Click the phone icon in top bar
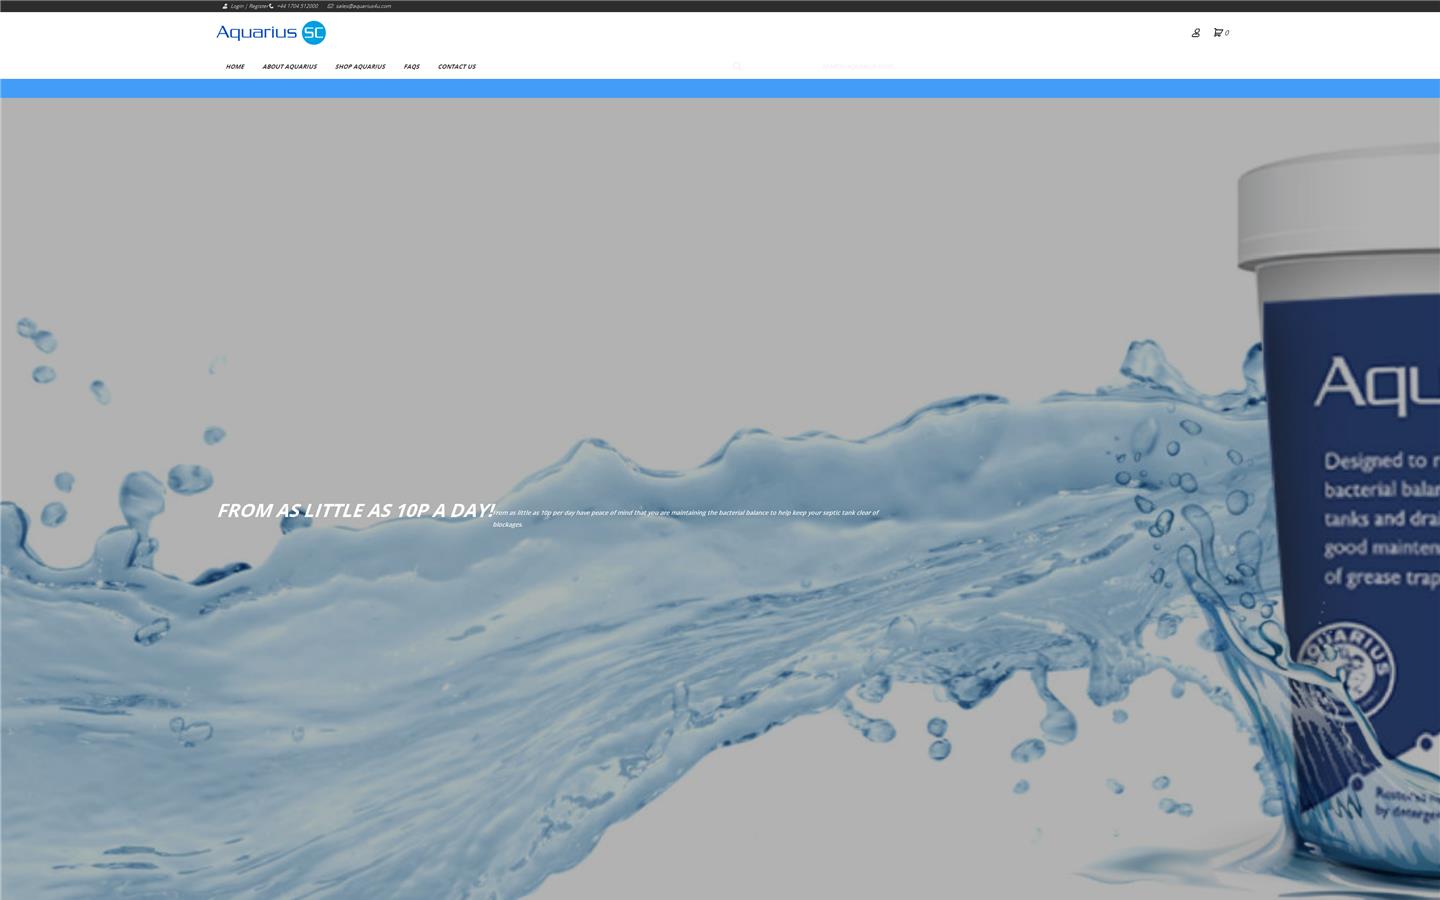Screen dimensions: 1440x900 click(271, 6)
